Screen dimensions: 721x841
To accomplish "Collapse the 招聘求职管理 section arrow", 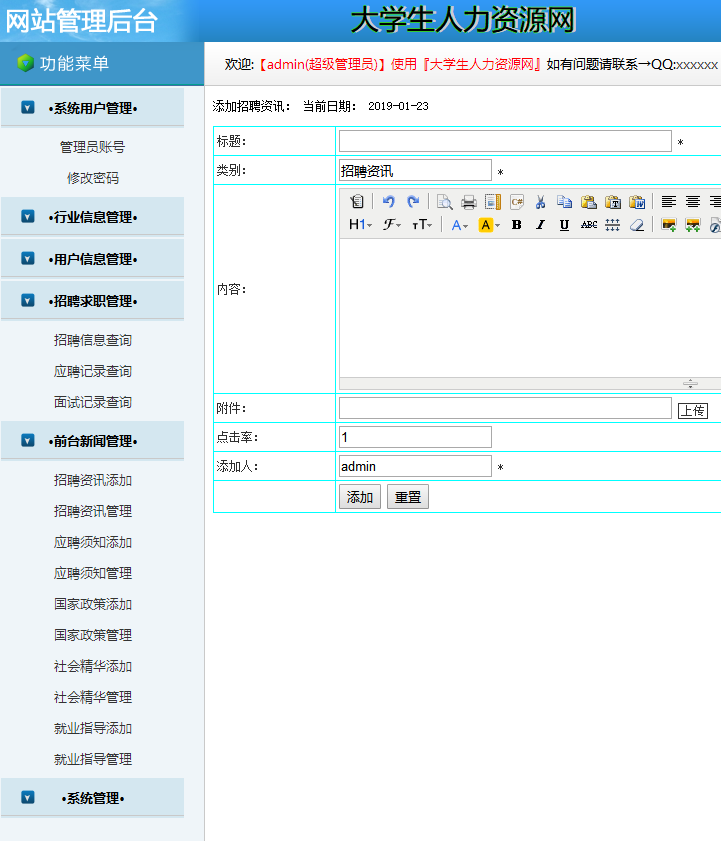I will click(x=28, y=300).
